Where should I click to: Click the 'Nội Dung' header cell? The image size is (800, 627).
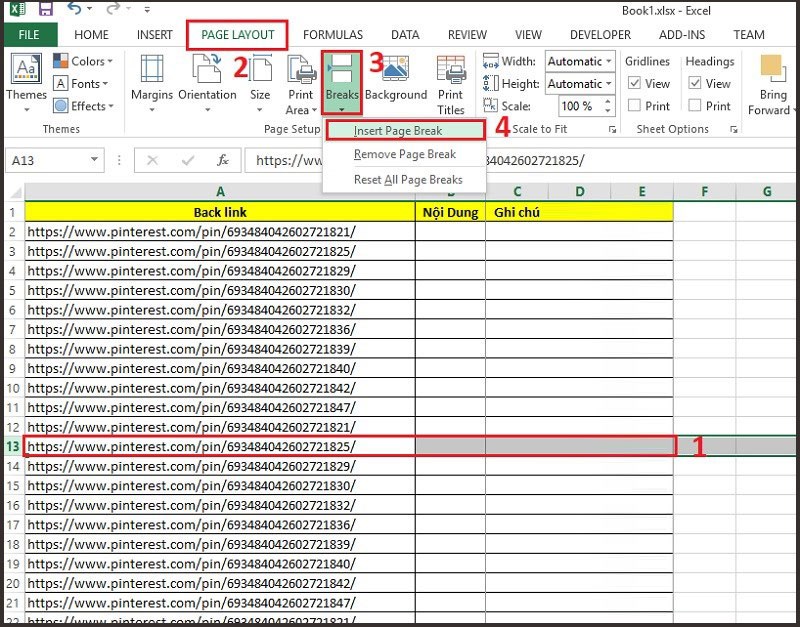coord(451,212)
